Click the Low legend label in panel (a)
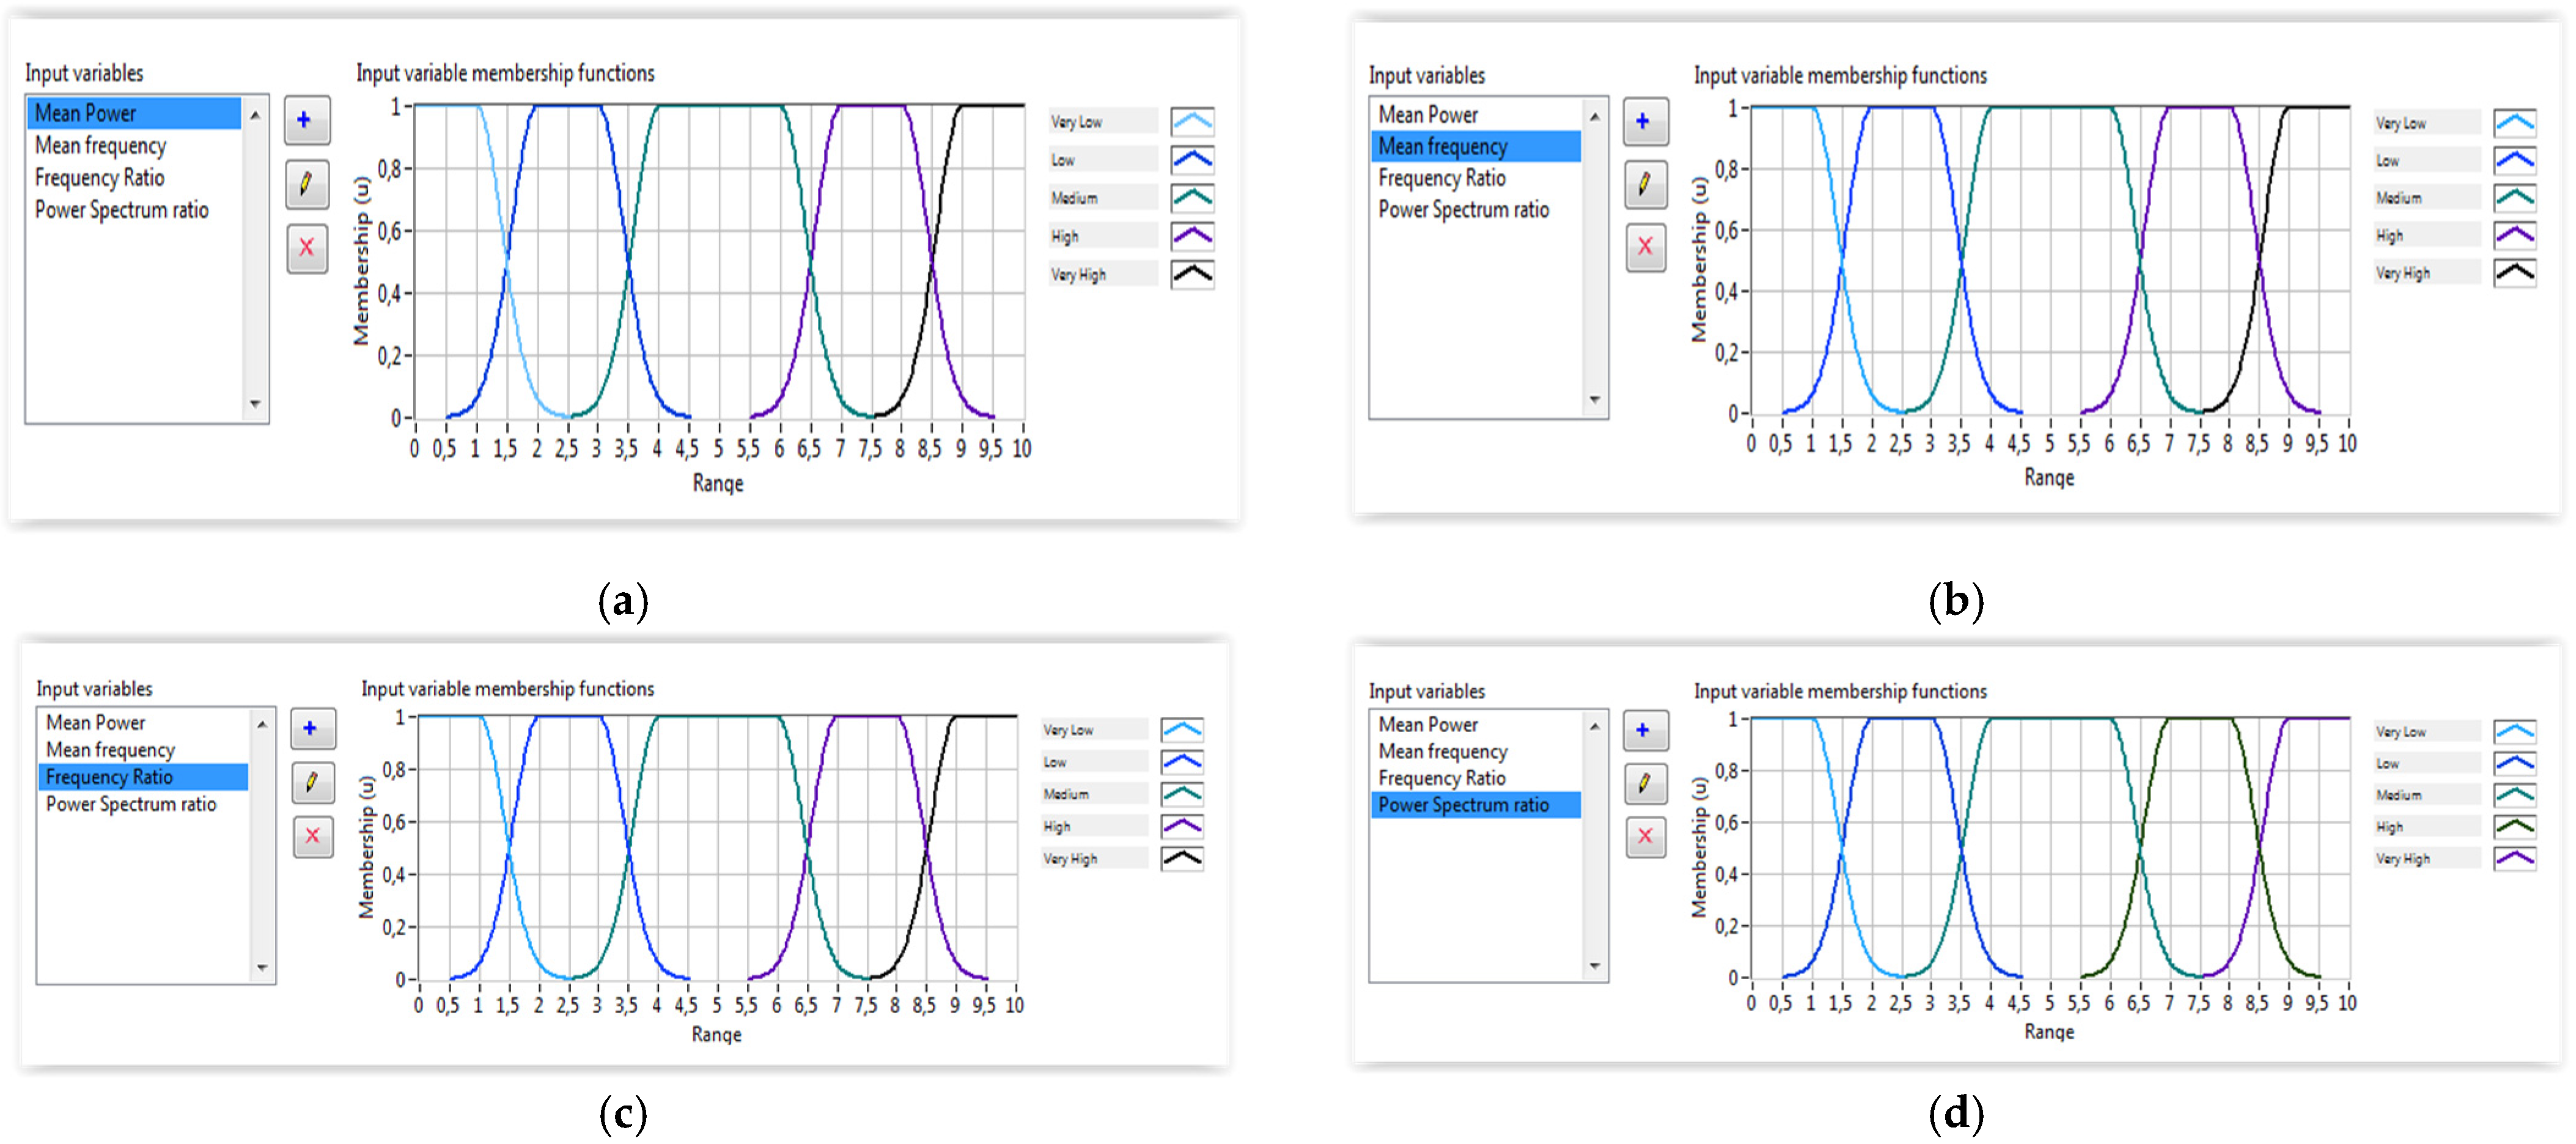2576x1144 pixels. point(1063,160)
